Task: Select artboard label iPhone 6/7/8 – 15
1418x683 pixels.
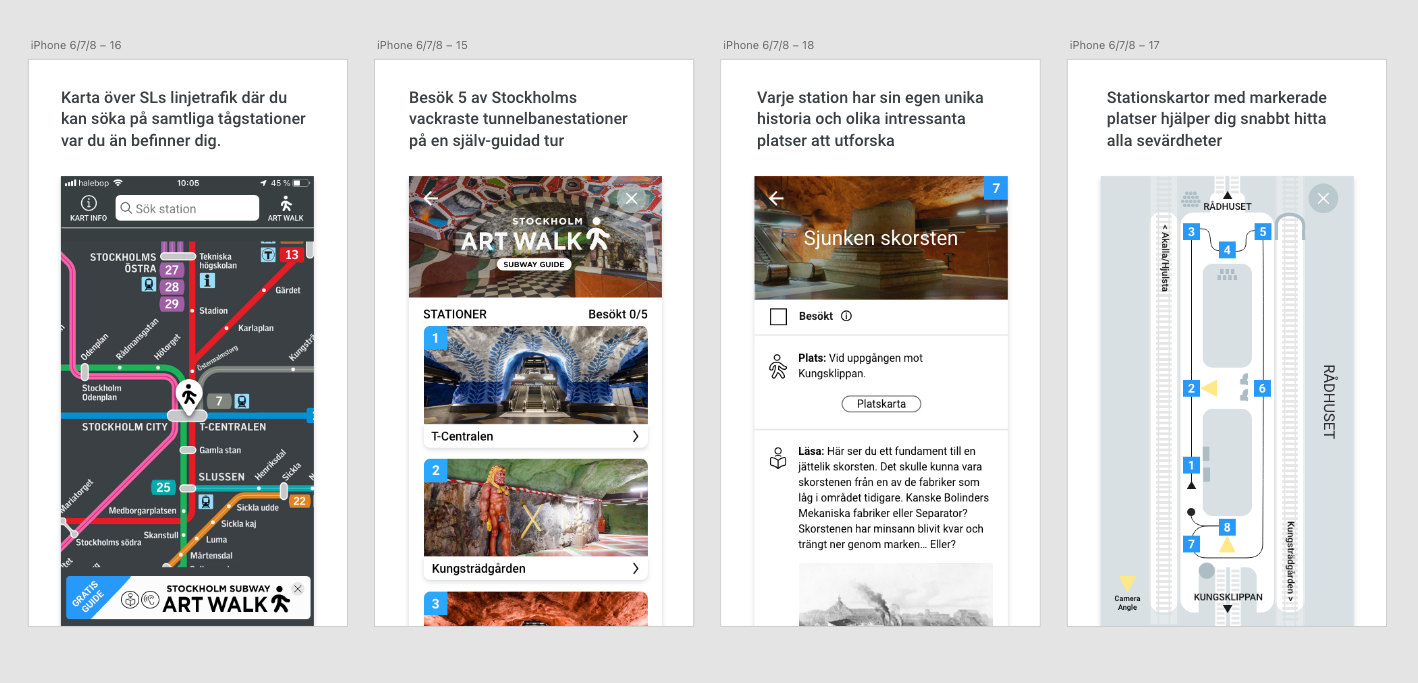Action: [422, 45]
